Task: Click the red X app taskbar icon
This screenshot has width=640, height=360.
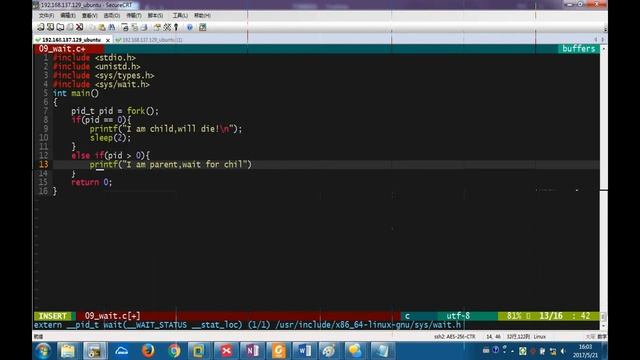Action: 226,351
